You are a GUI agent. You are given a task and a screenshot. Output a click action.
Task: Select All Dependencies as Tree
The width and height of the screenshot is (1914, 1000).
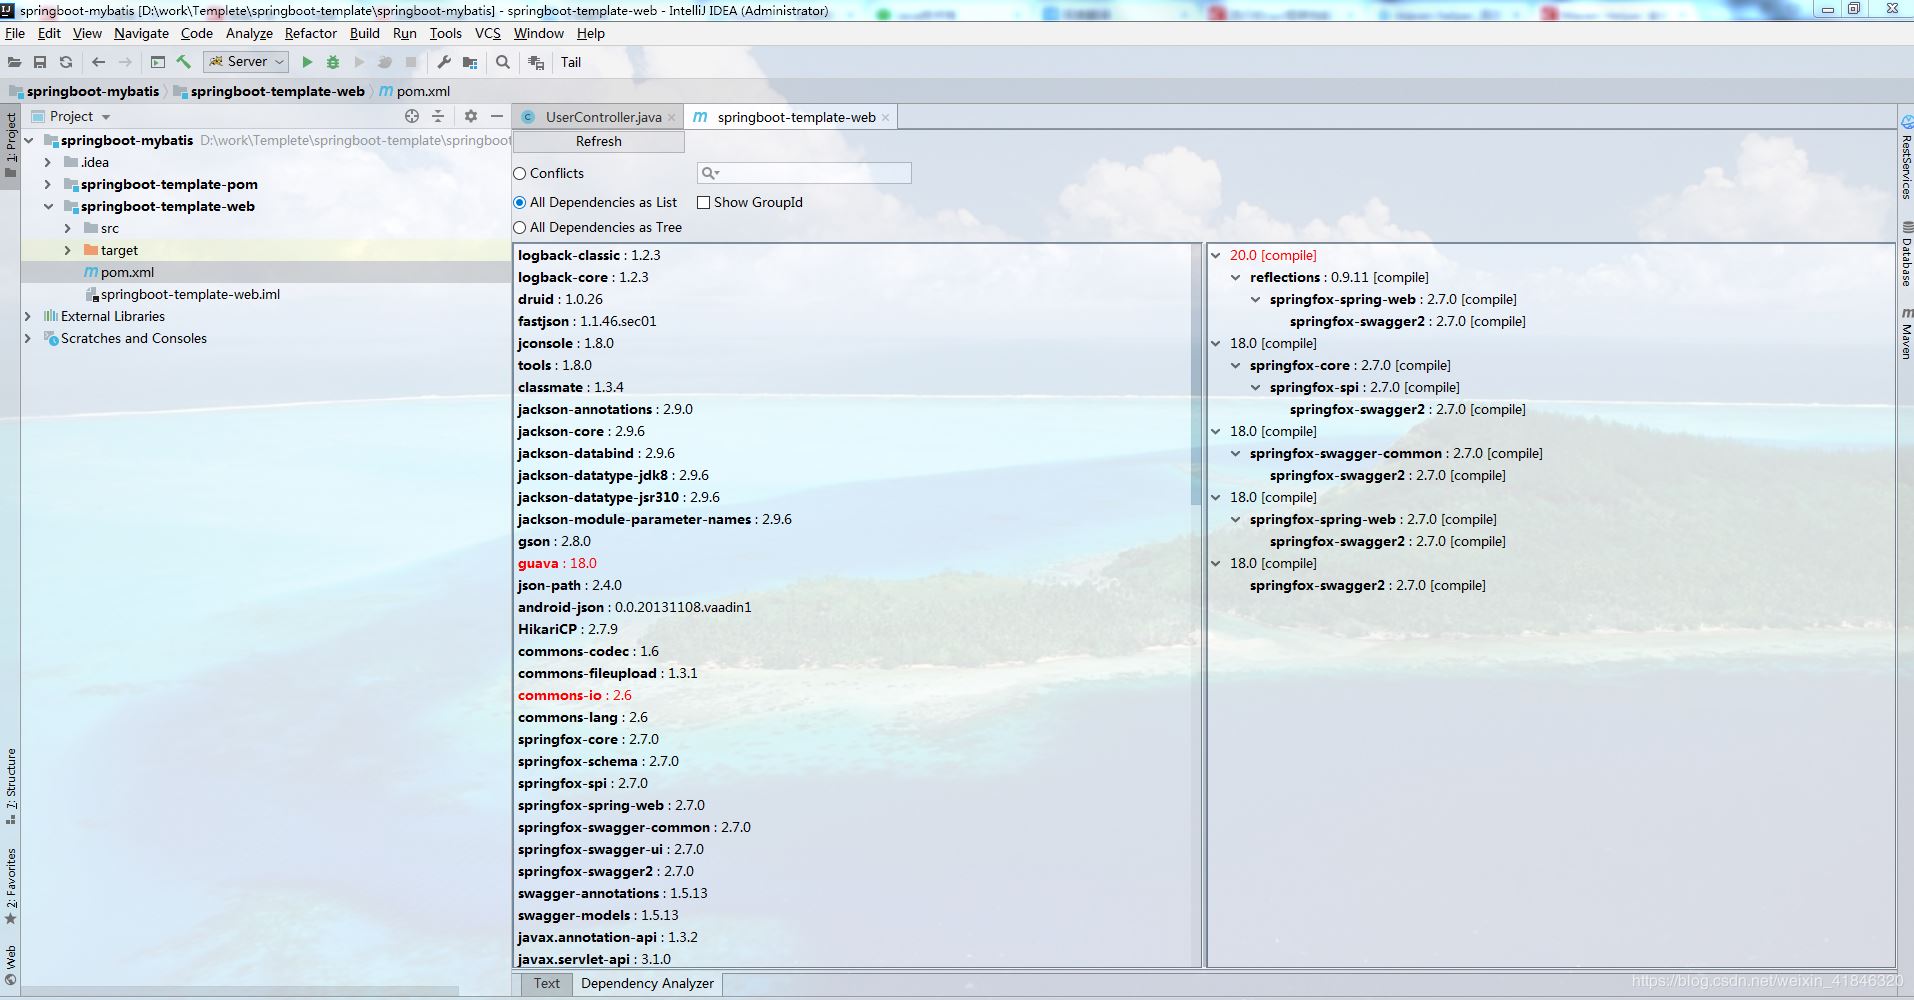click(520, 227)
